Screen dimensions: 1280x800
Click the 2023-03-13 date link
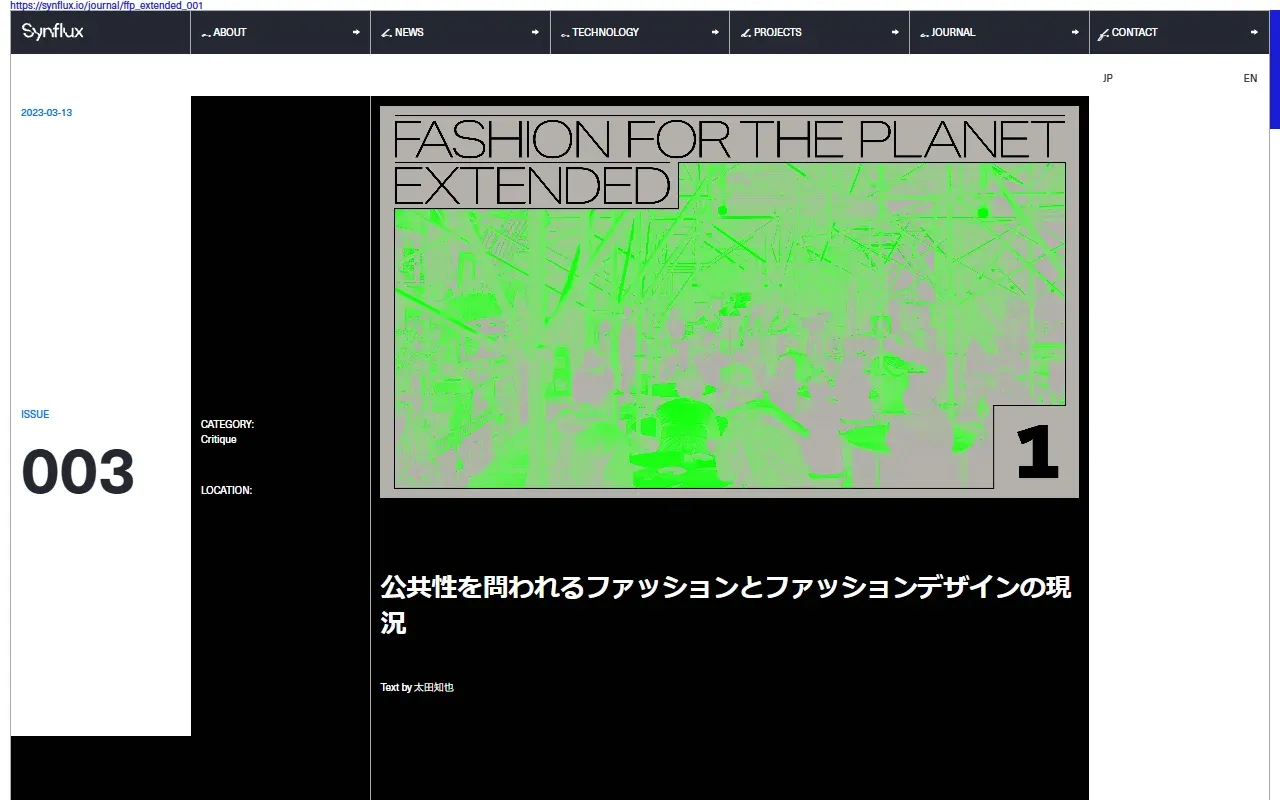point(46,113)
